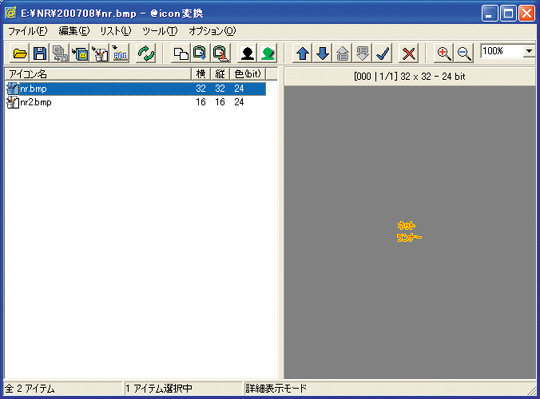Sort by the アイコン名 column header

click(x=98, y=74)
